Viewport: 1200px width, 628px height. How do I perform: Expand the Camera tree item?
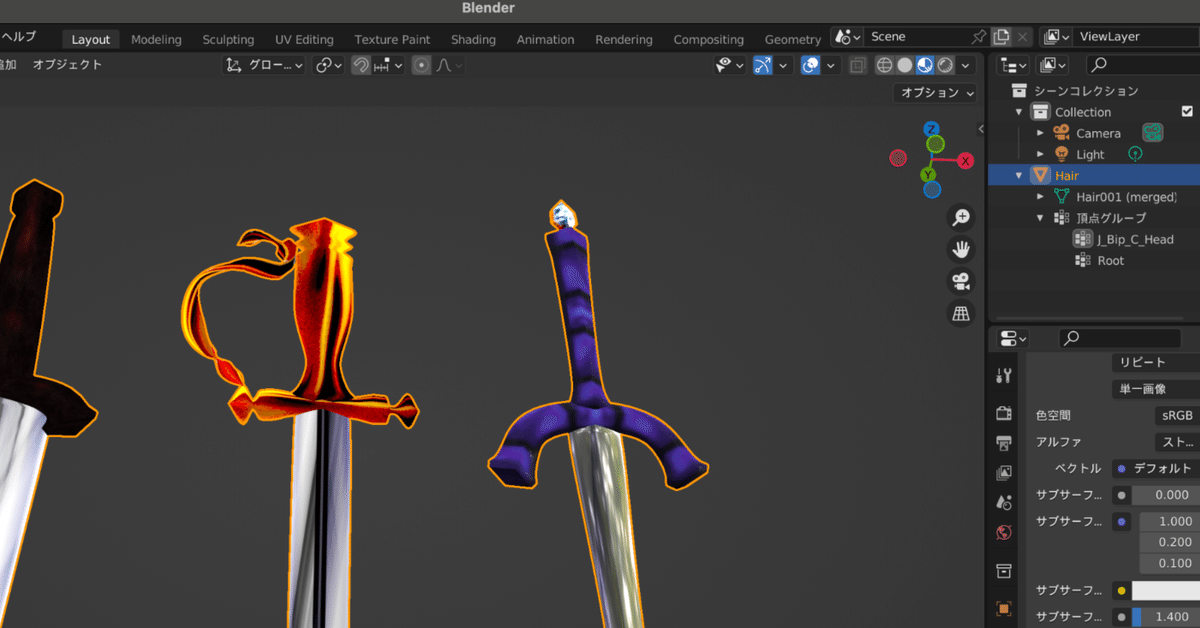tap(1040, 133)
